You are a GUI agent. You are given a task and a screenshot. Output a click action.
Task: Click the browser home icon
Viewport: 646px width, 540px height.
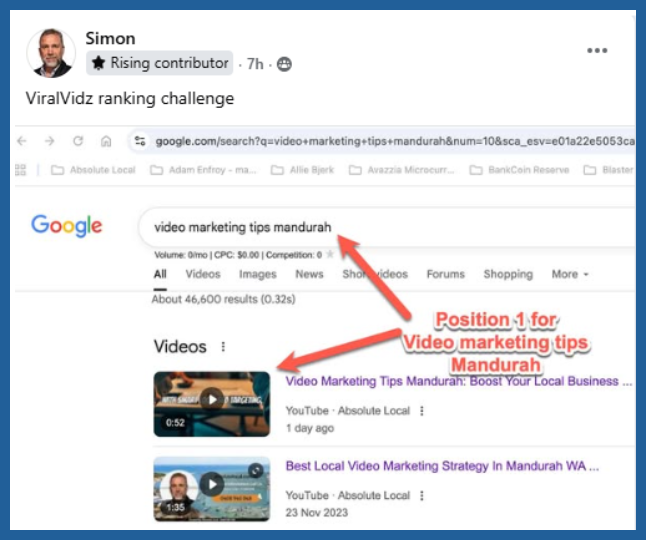[x=106, y=141]
